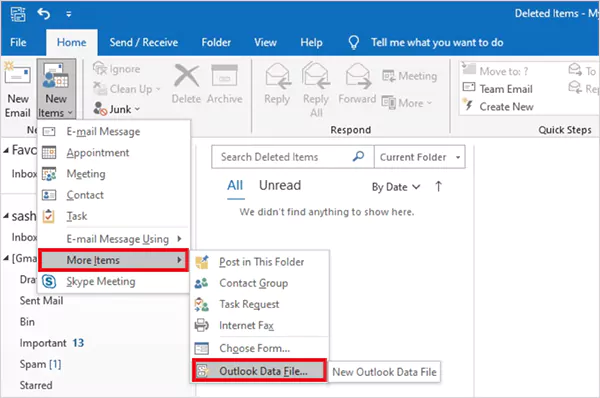
Task: Switch to the Home tab
Action: (x=72, y=42)
